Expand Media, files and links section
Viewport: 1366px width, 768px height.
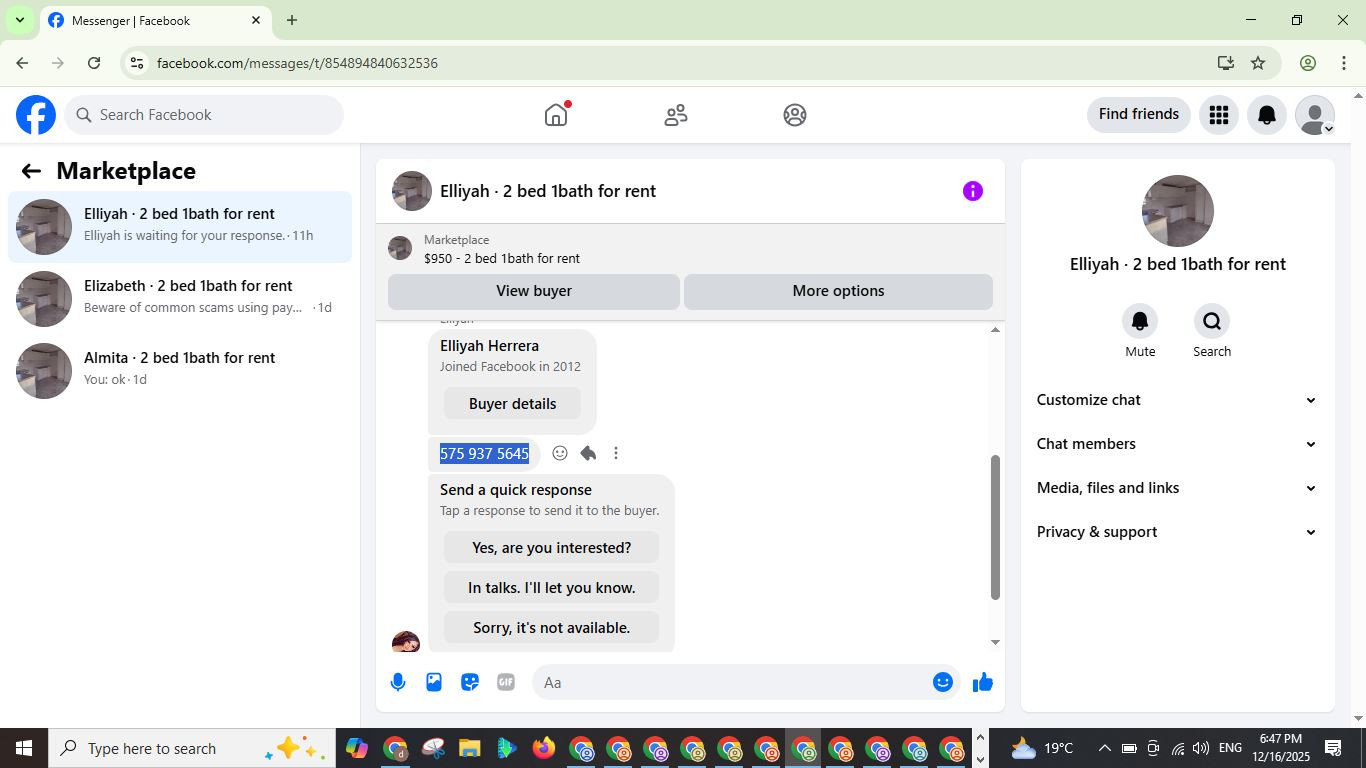(1177, 488)
